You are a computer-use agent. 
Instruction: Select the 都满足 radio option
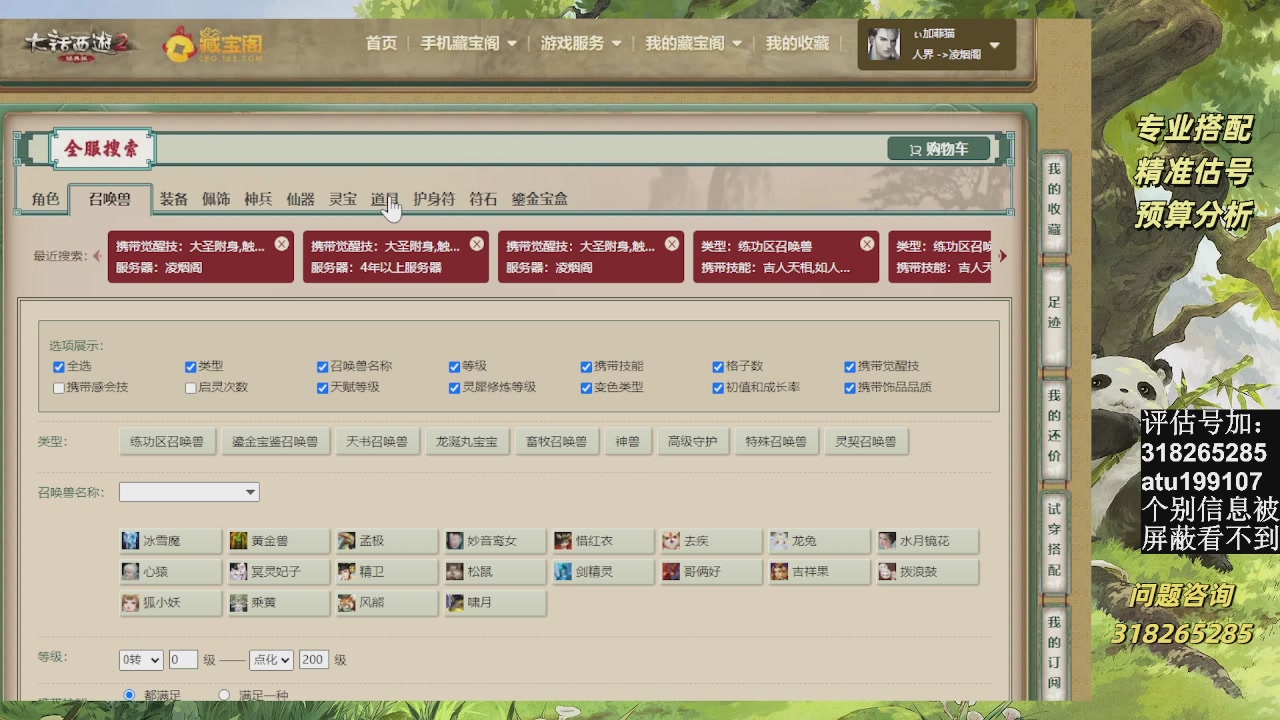[x=129, y=695]
